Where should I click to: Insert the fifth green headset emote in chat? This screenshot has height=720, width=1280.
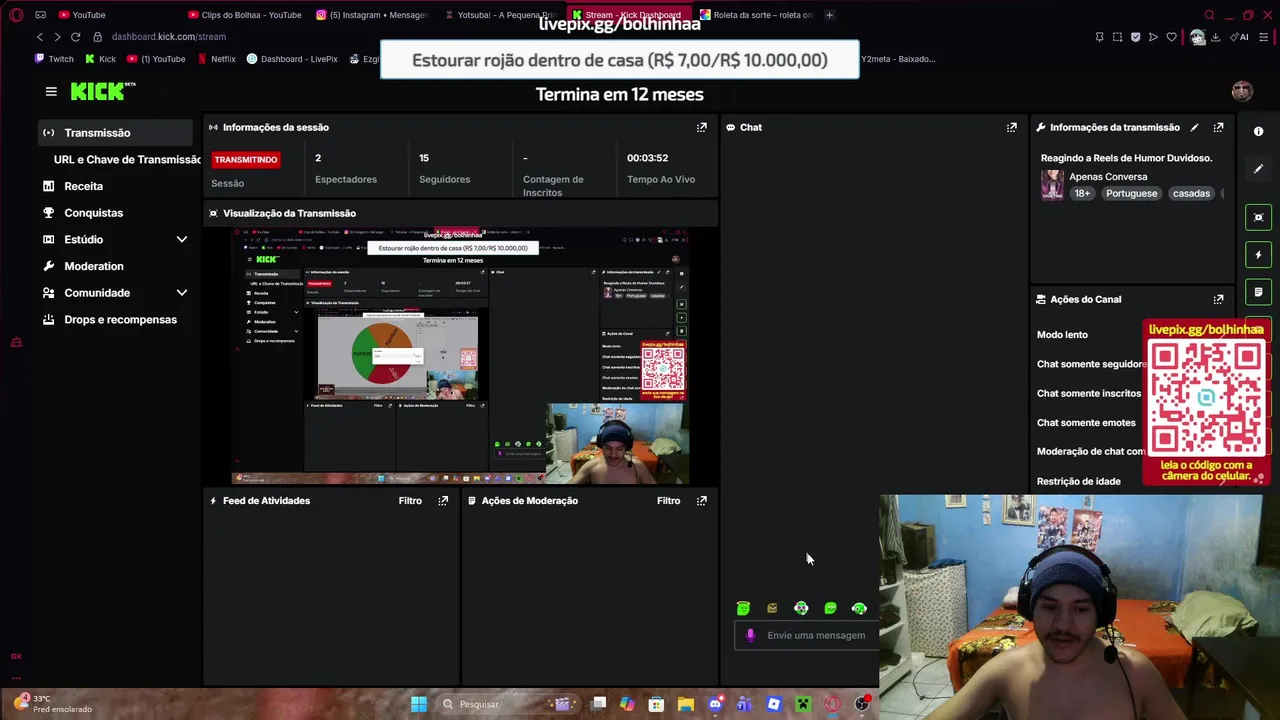click(859, 608)
